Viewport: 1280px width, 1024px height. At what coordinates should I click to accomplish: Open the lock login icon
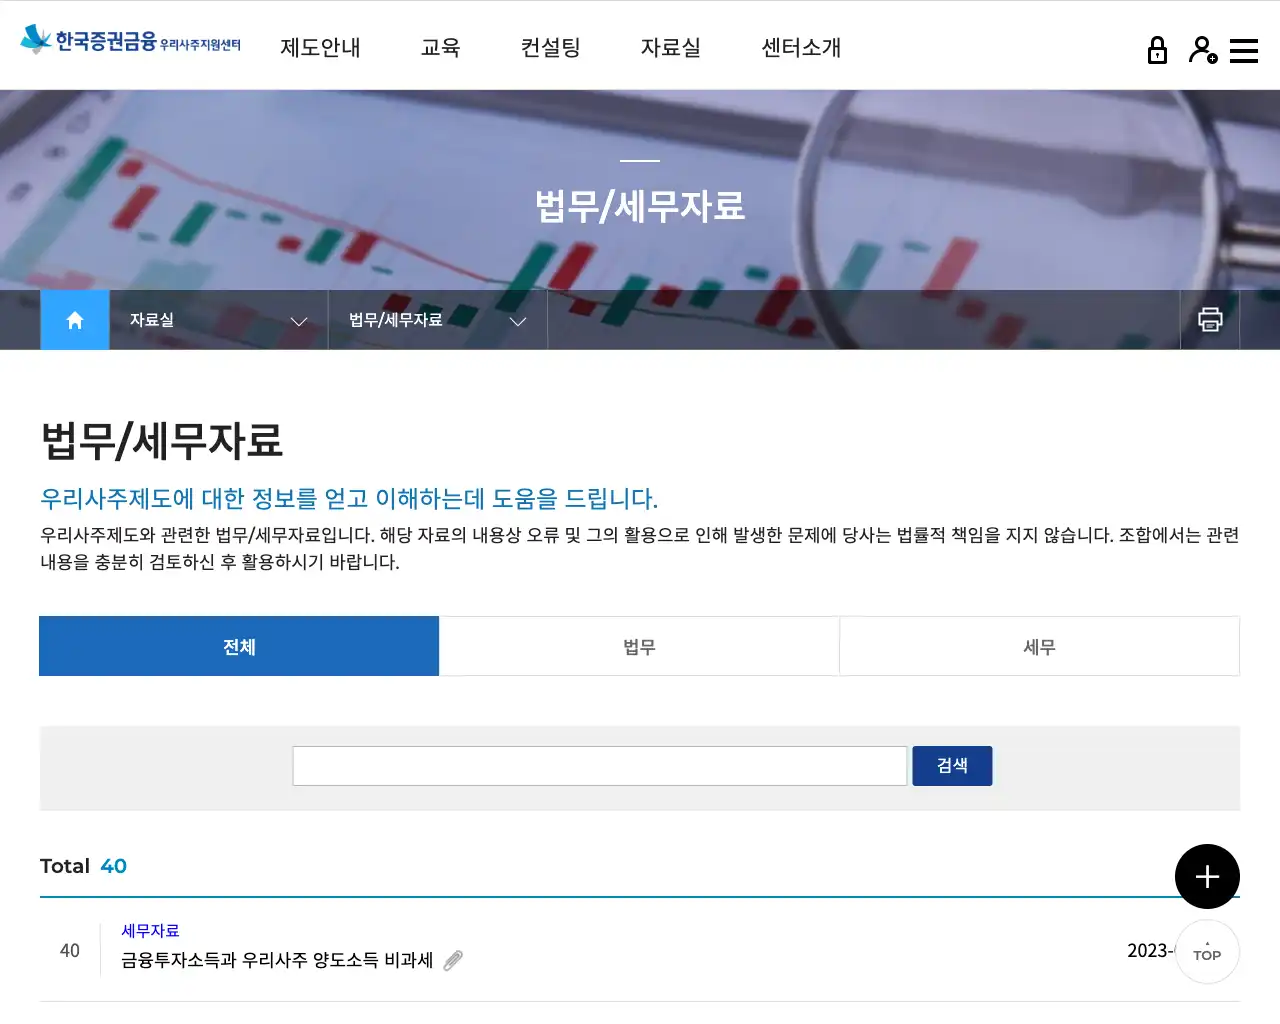pyautogui.click(x=1157, y=50)
